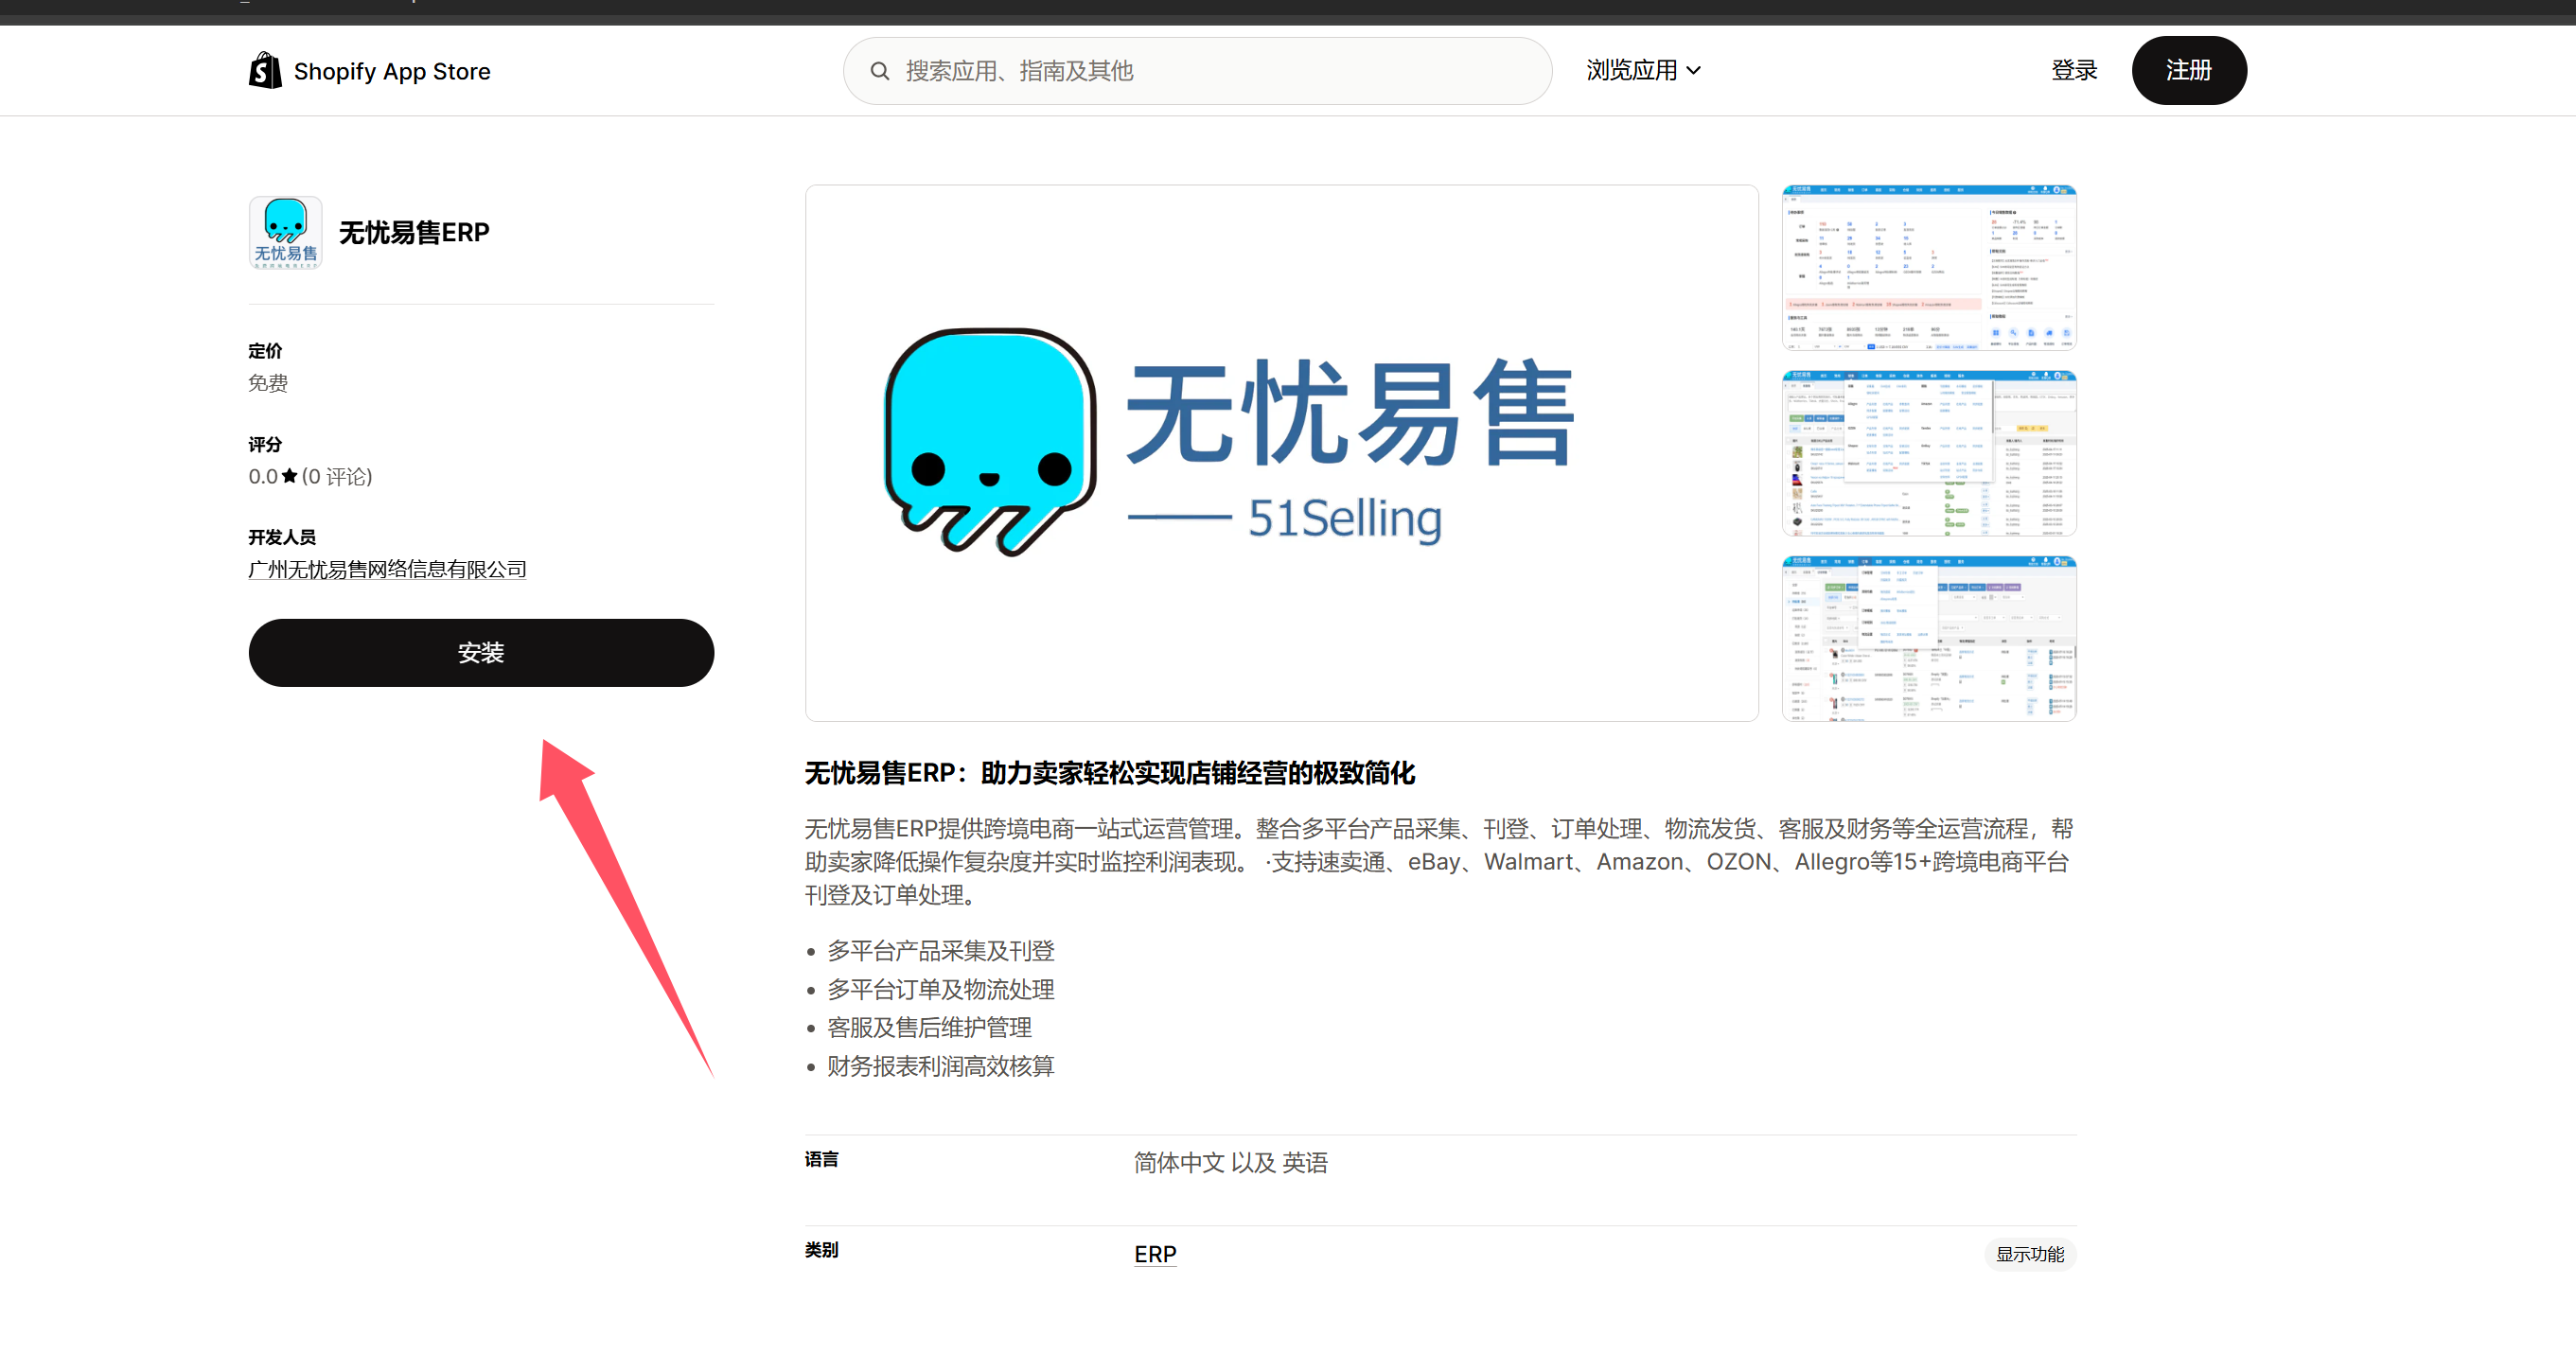Open developer link 广州无忧易售网络信息有限公司

pos(387,569)
